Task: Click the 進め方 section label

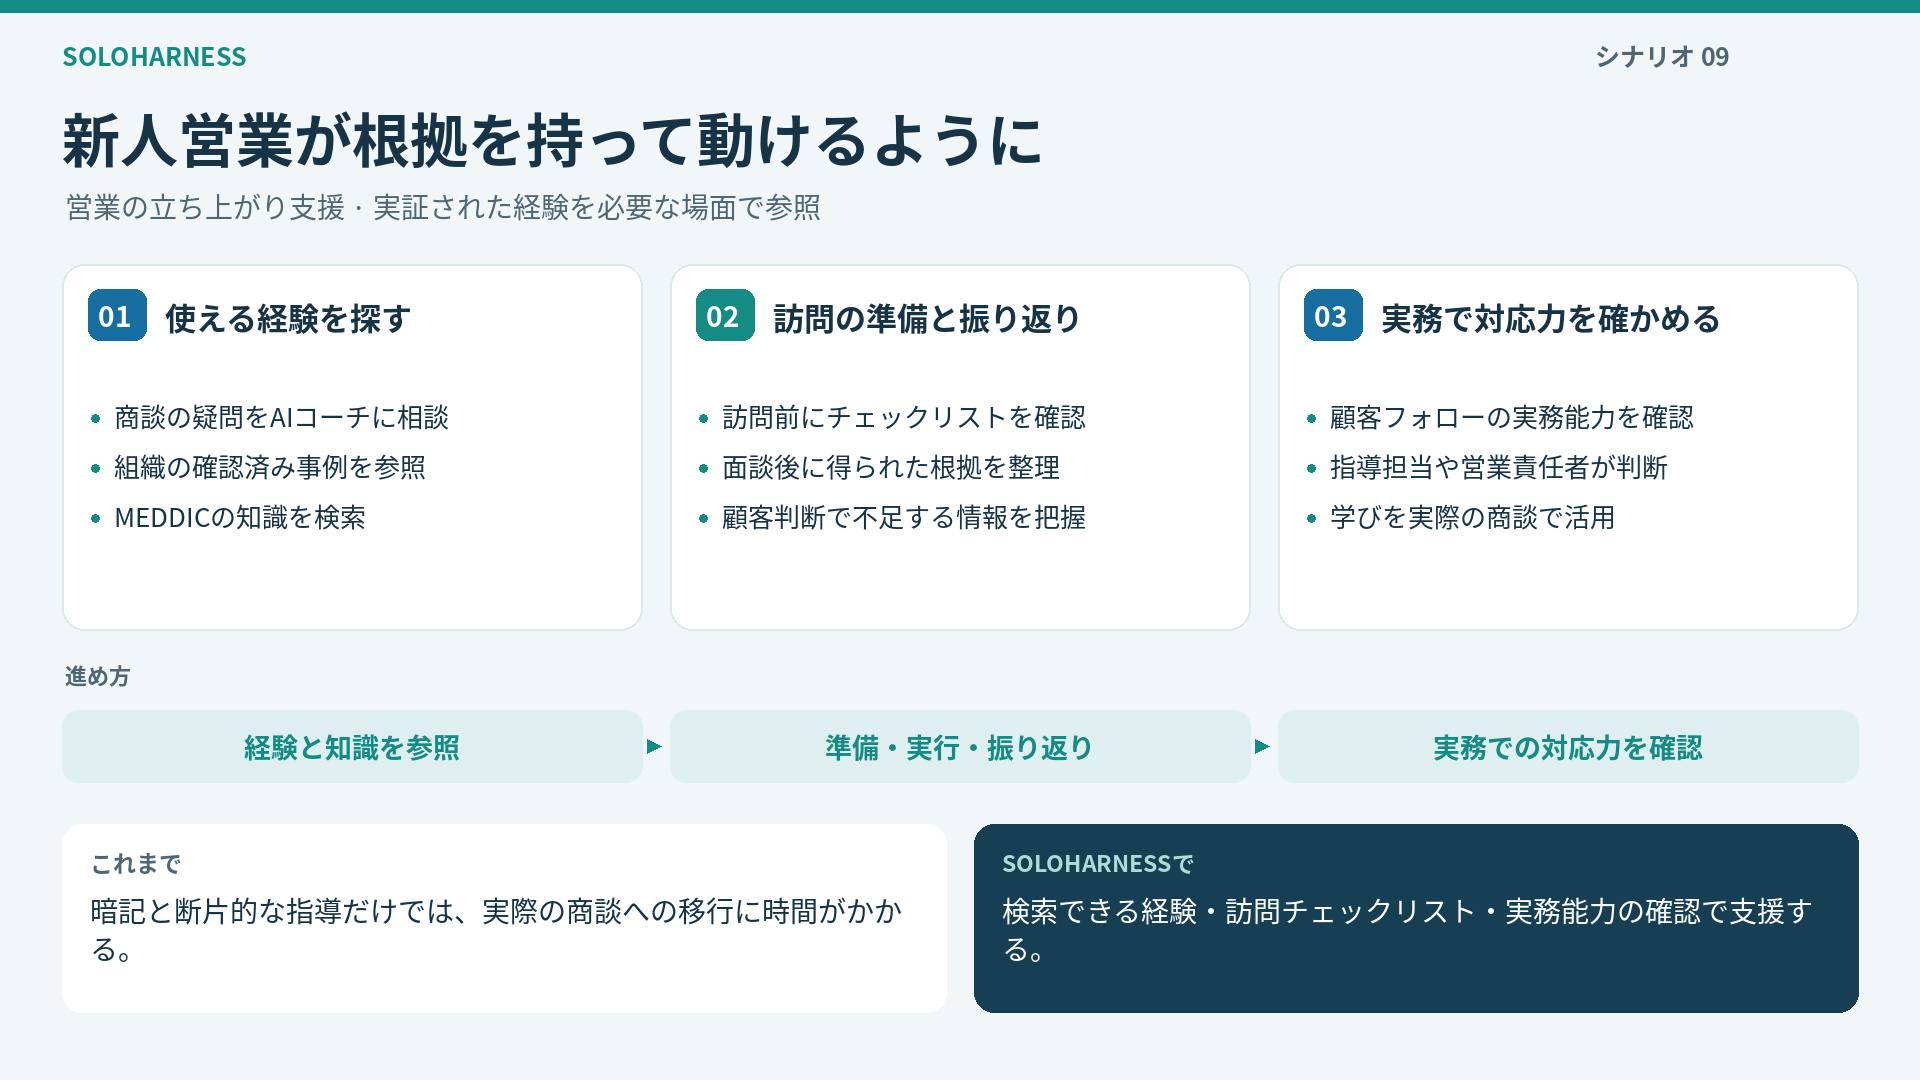Action: [97, 677]
